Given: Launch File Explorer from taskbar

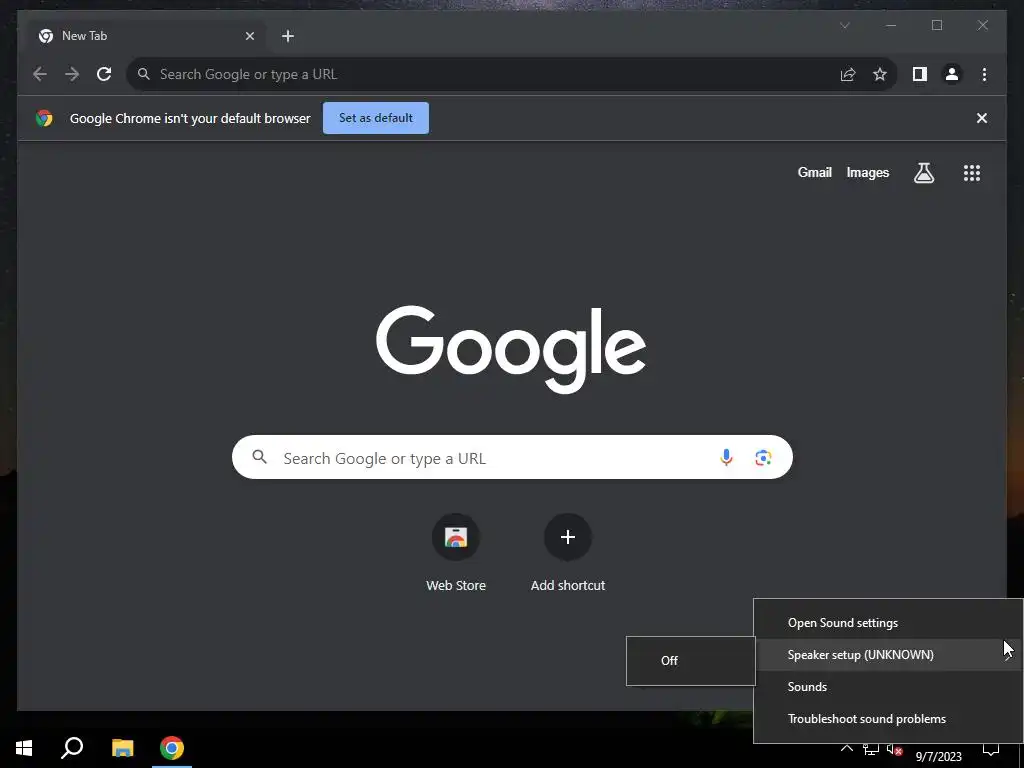Looking at the screenshot, I should 122,748.
